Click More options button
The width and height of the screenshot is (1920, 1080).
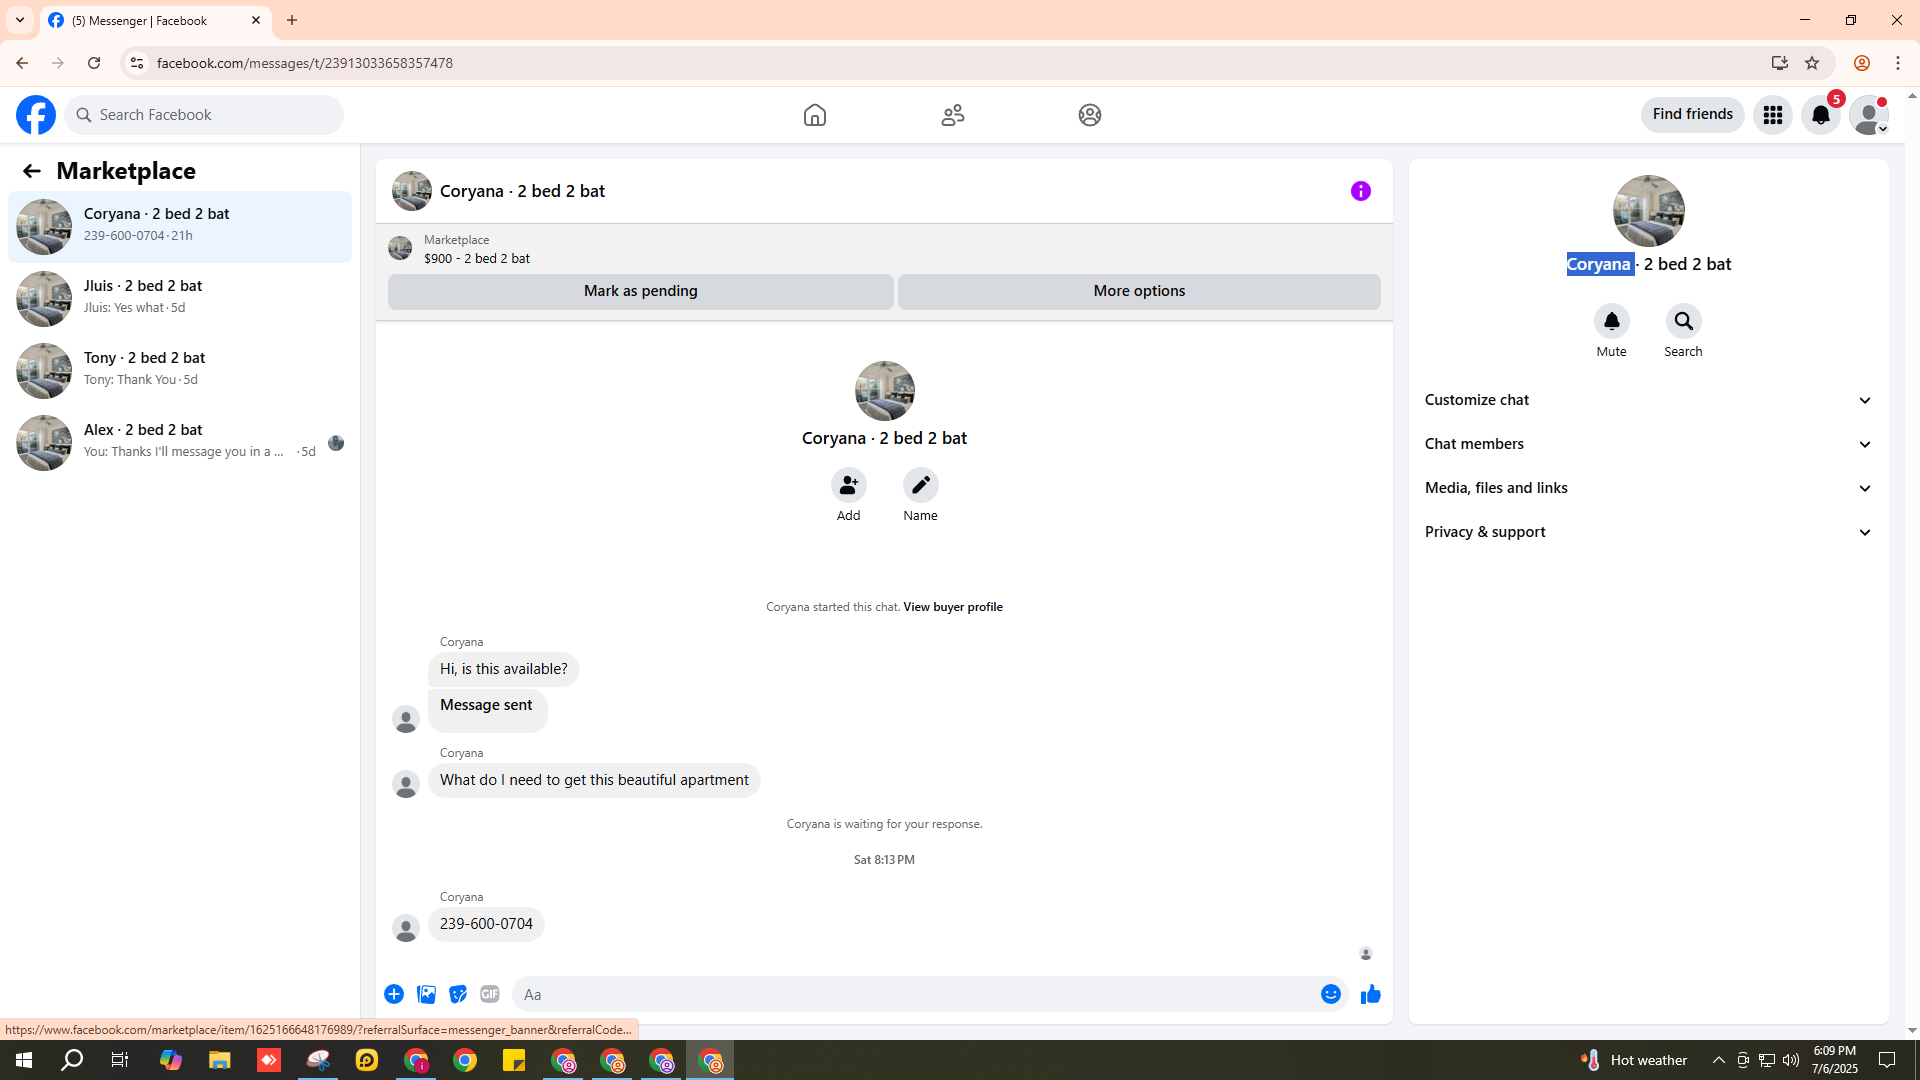coord(1139,291)
